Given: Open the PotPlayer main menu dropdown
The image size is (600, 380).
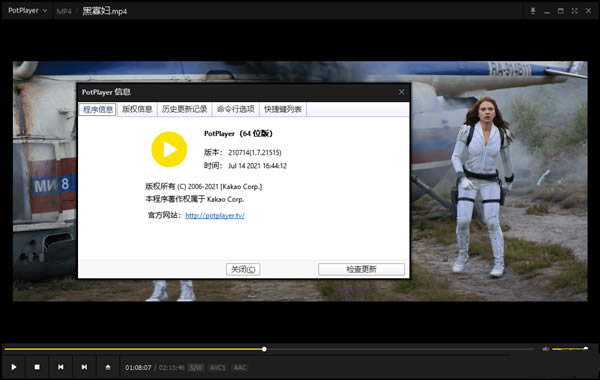Looking at the screenshot, I should tap(27, 10).
